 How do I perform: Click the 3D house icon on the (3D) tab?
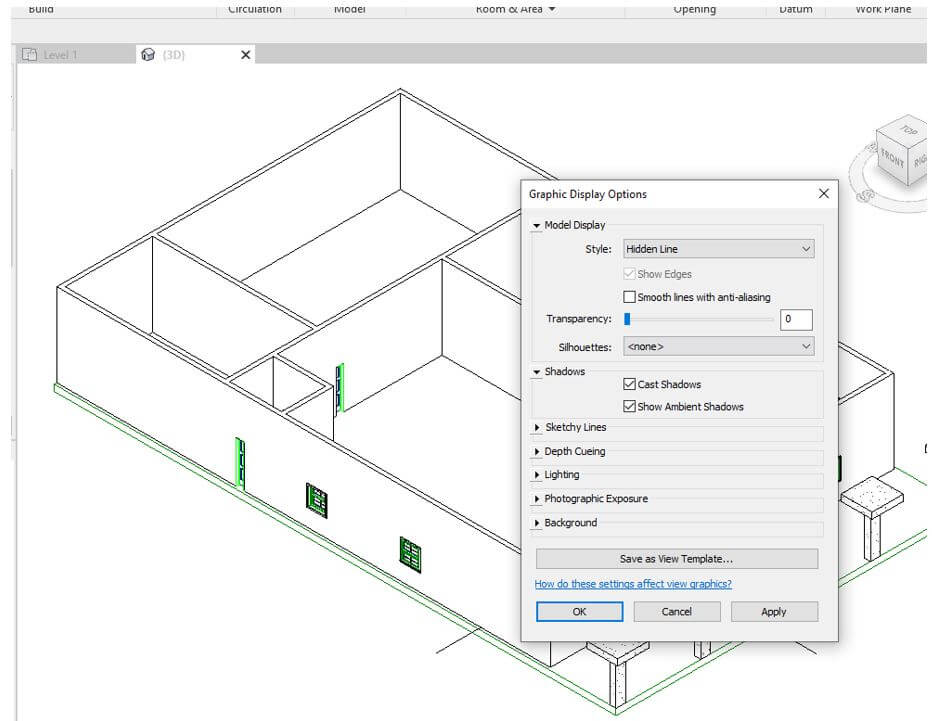[149, 55]
